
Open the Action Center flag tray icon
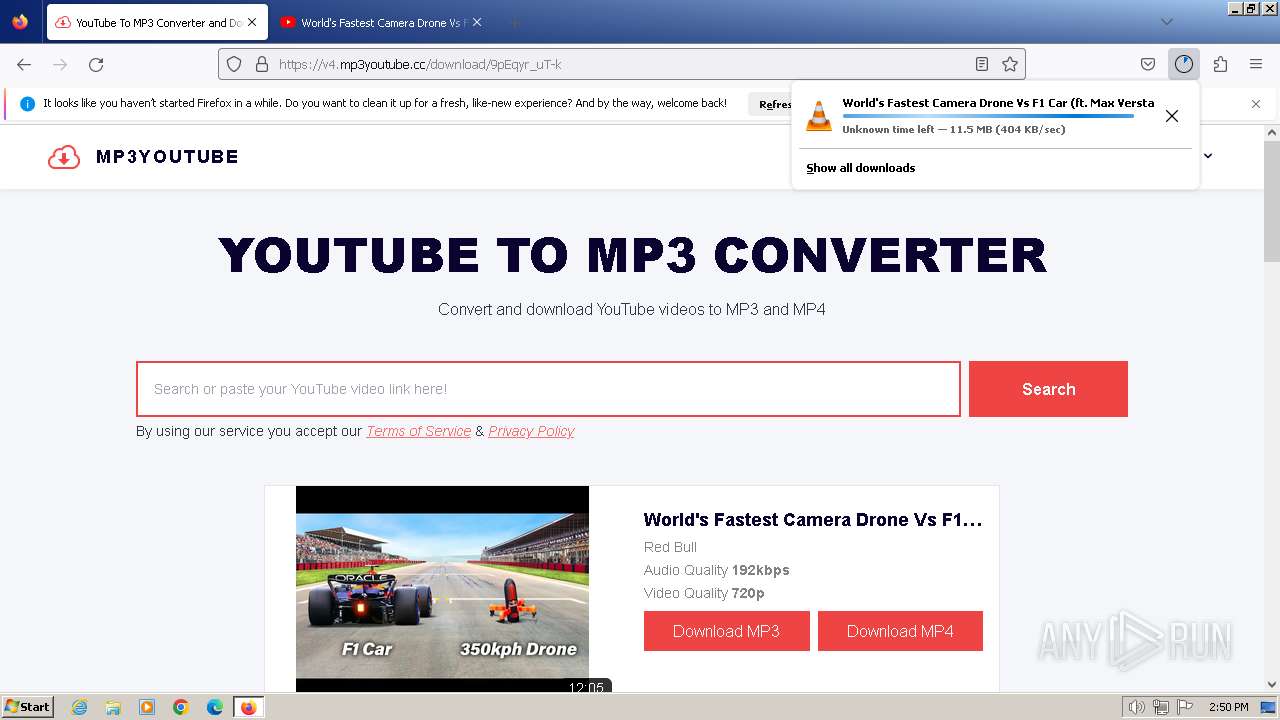pyautogui.click(x=1185, y=707)
